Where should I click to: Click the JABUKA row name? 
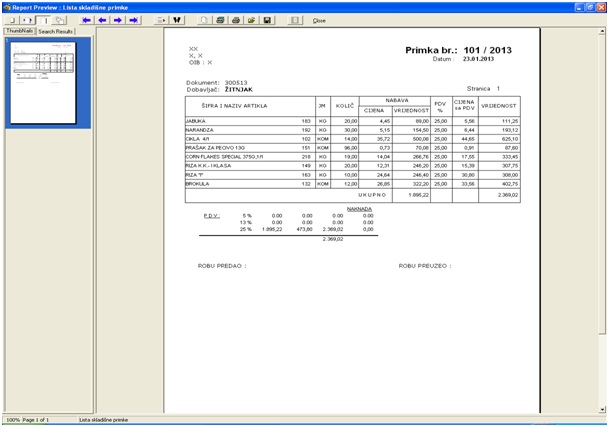tap(195, 121)
